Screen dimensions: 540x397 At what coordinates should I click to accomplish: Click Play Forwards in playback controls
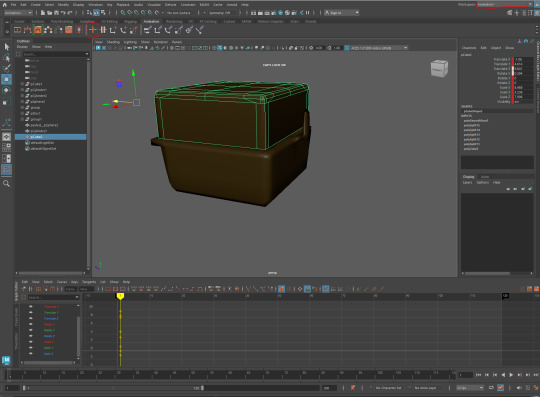click(x=511, y=375)
